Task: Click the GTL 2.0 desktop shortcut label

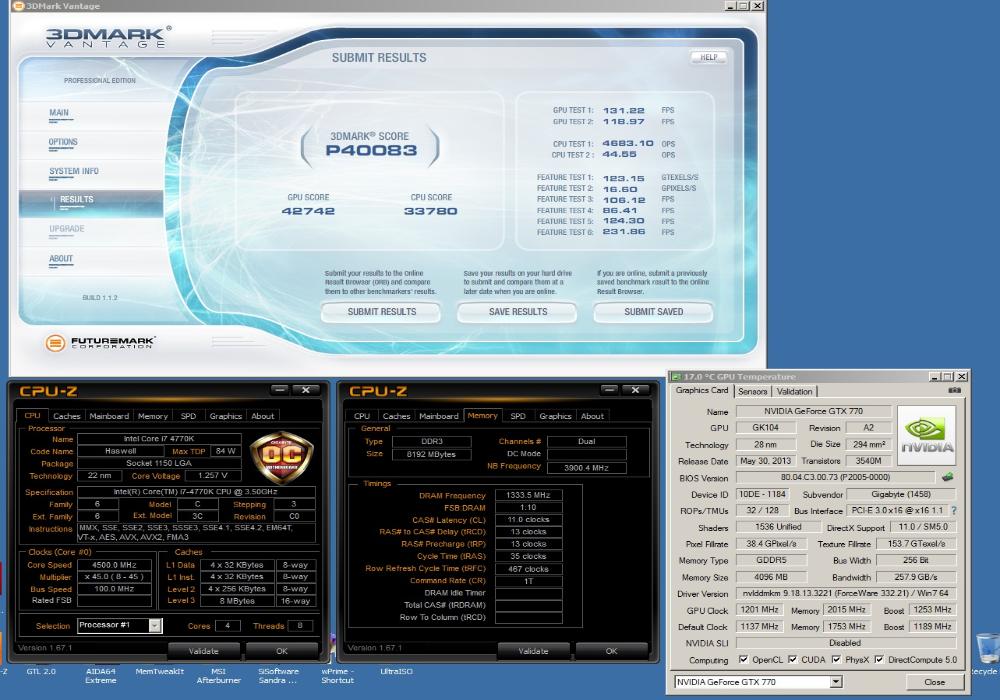Action: coord(41,671)
